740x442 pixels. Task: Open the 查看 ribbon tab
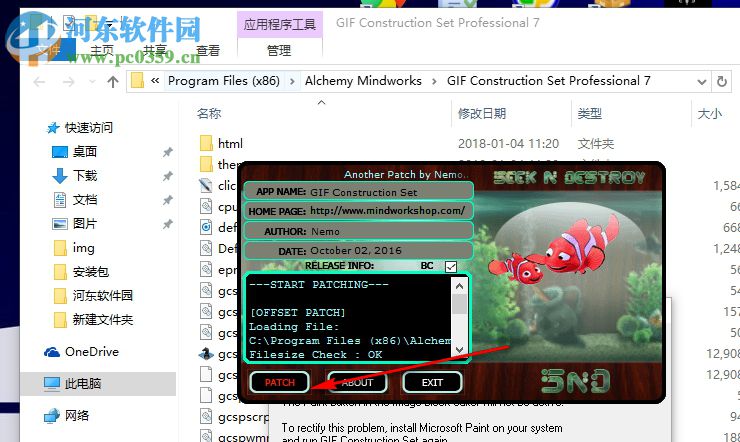[x=208, y=50]
